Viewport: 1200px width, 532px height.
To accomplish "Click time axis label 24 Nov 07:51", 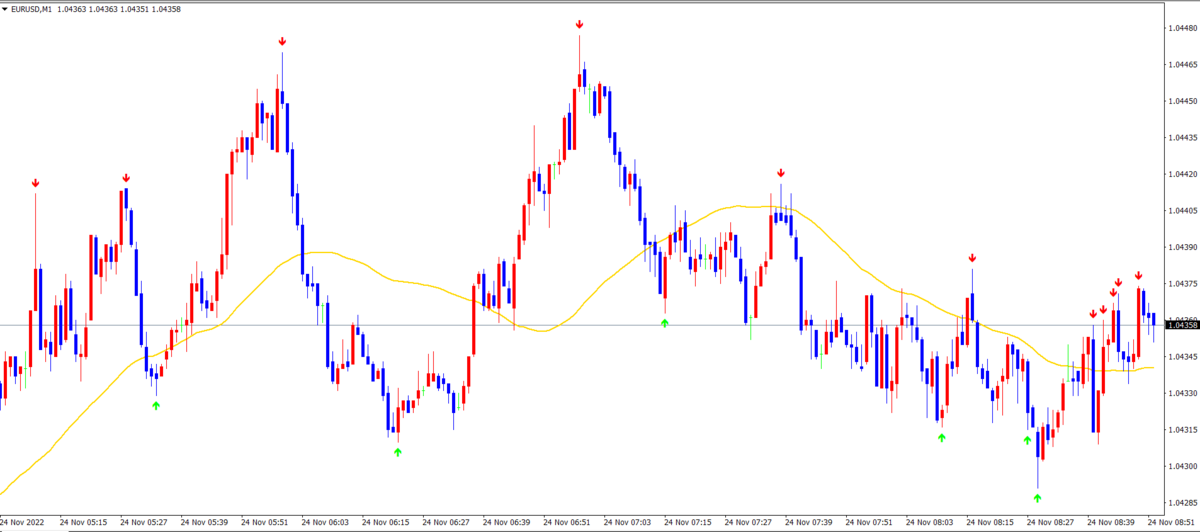I will [x=870, y=522].
